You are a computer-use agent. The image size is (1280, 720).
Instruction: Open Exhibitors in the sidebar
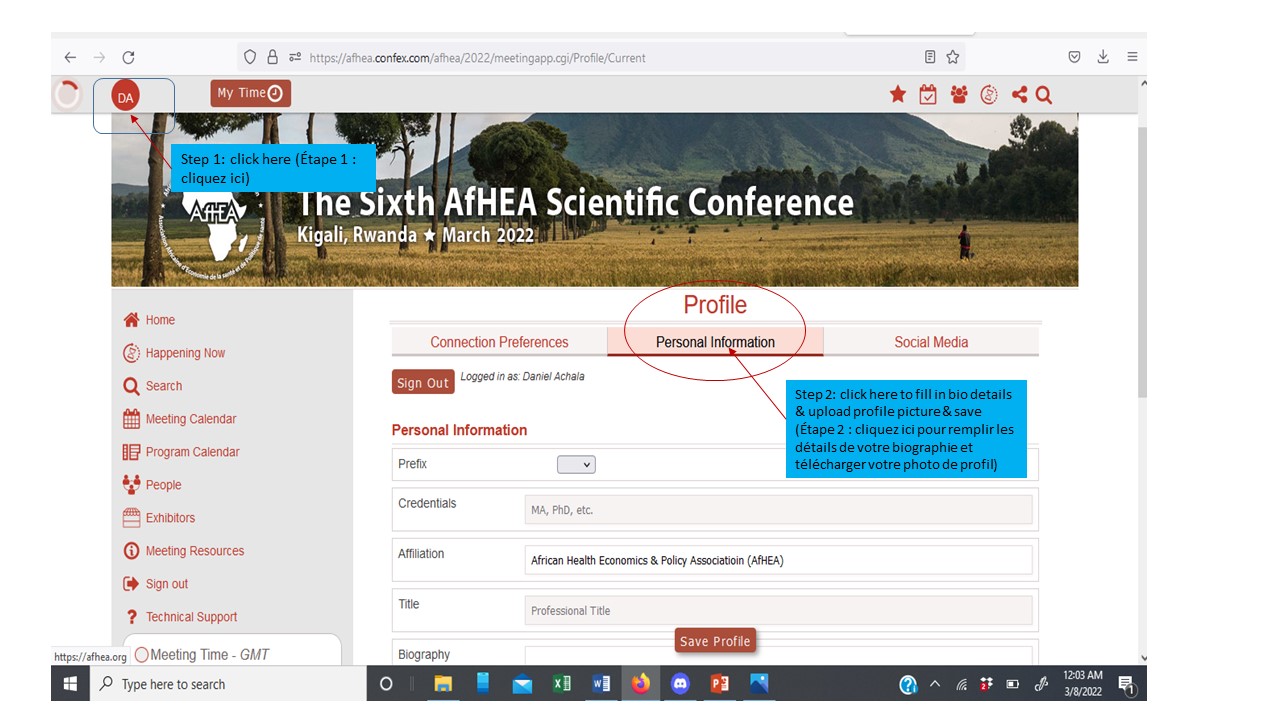pyautogui.click(x=159, y=518)
